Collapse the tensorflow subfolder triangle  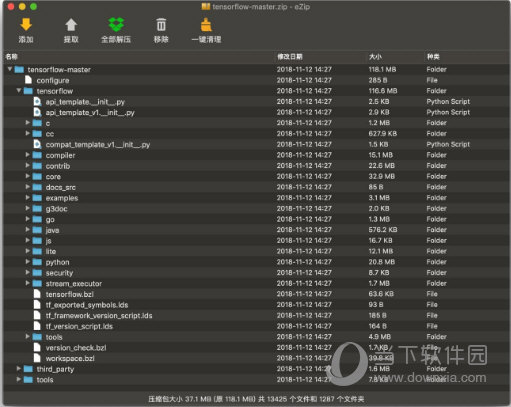(x=19, y=90)
